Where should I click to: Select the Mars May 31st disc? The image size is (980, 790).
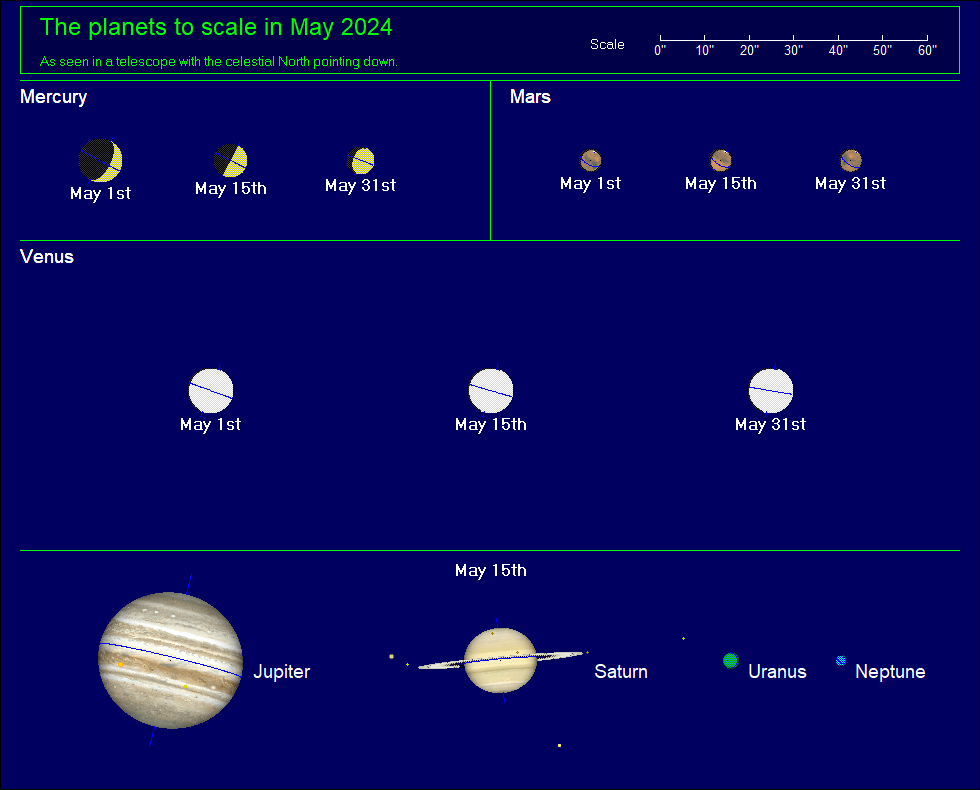851,160
